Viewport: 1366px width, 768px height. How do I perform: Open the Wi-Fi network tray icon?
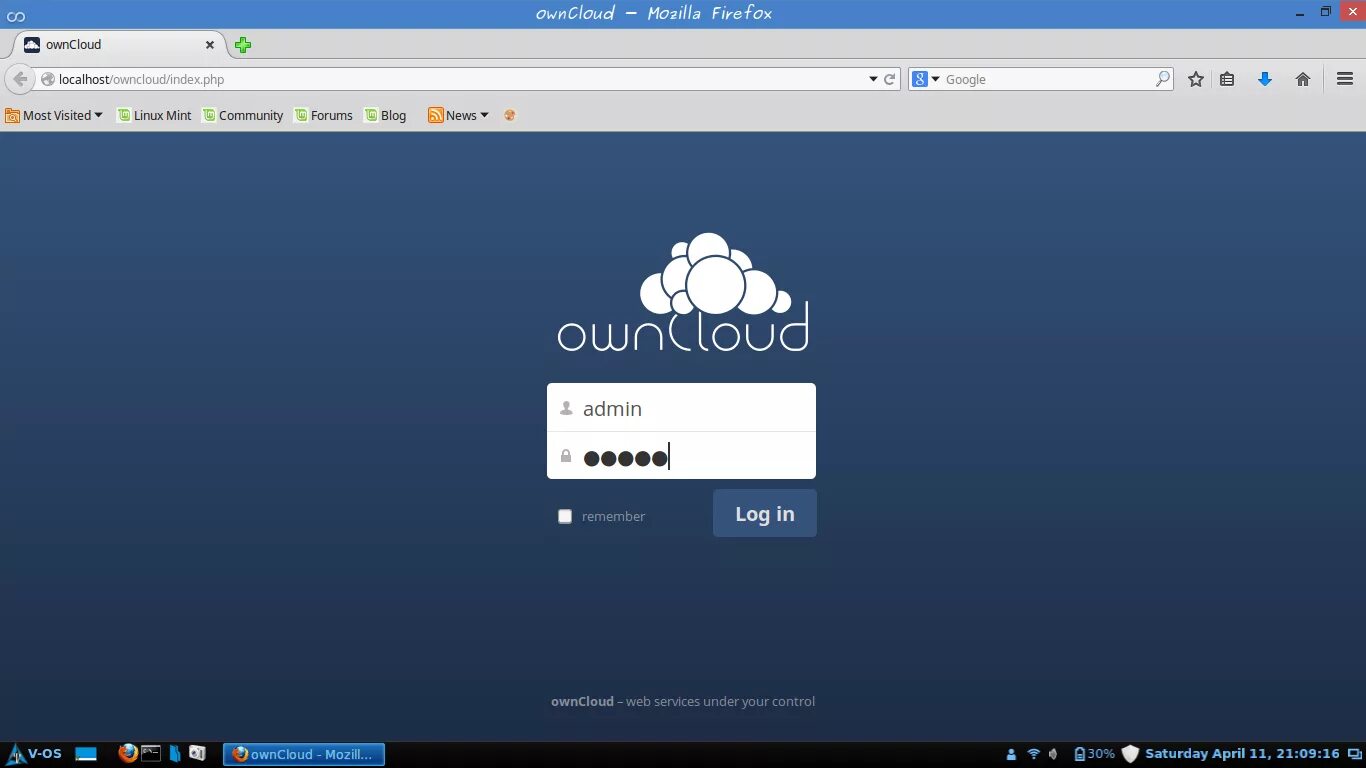pyautogui.click(x=1034, y=754)
